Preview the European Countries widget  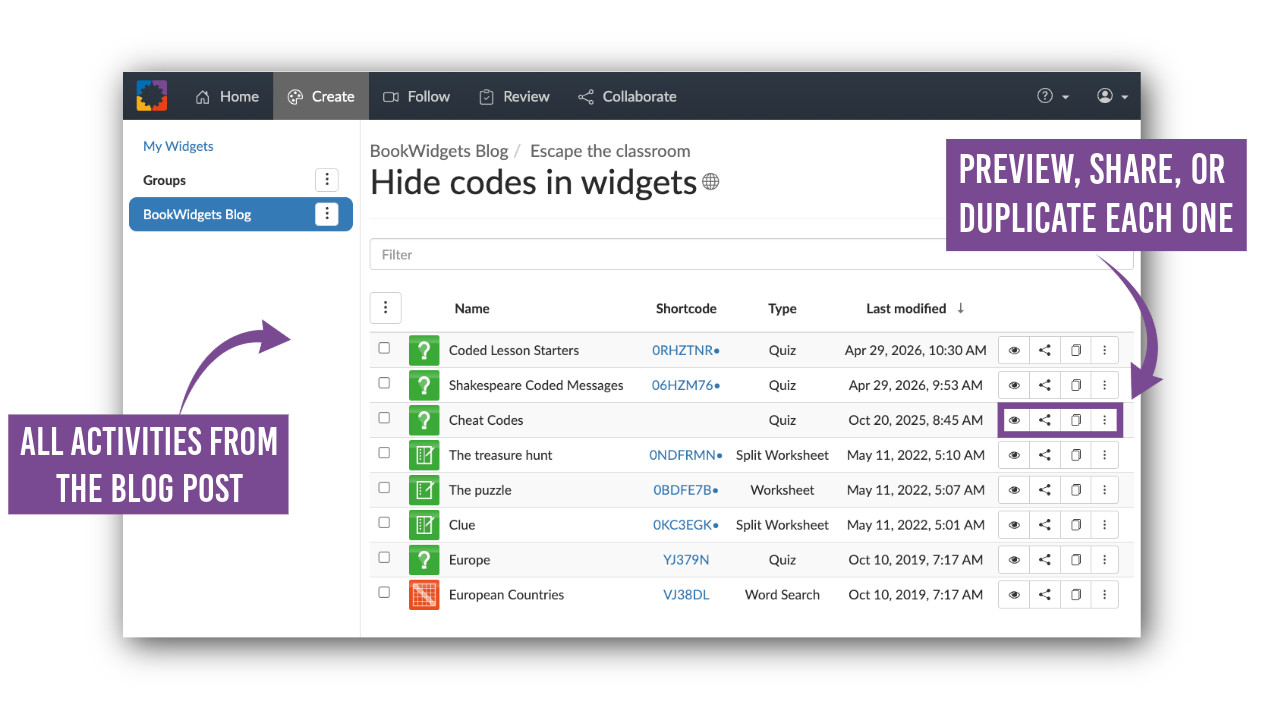pyautogui.click(x=1014, y=595)
